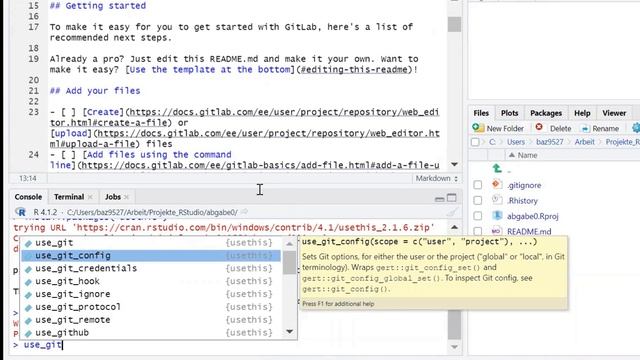Viewport: 640px width, 360px height.
Task: Click autocomplete list scroll-up arrow
Action: click(289, 244)
